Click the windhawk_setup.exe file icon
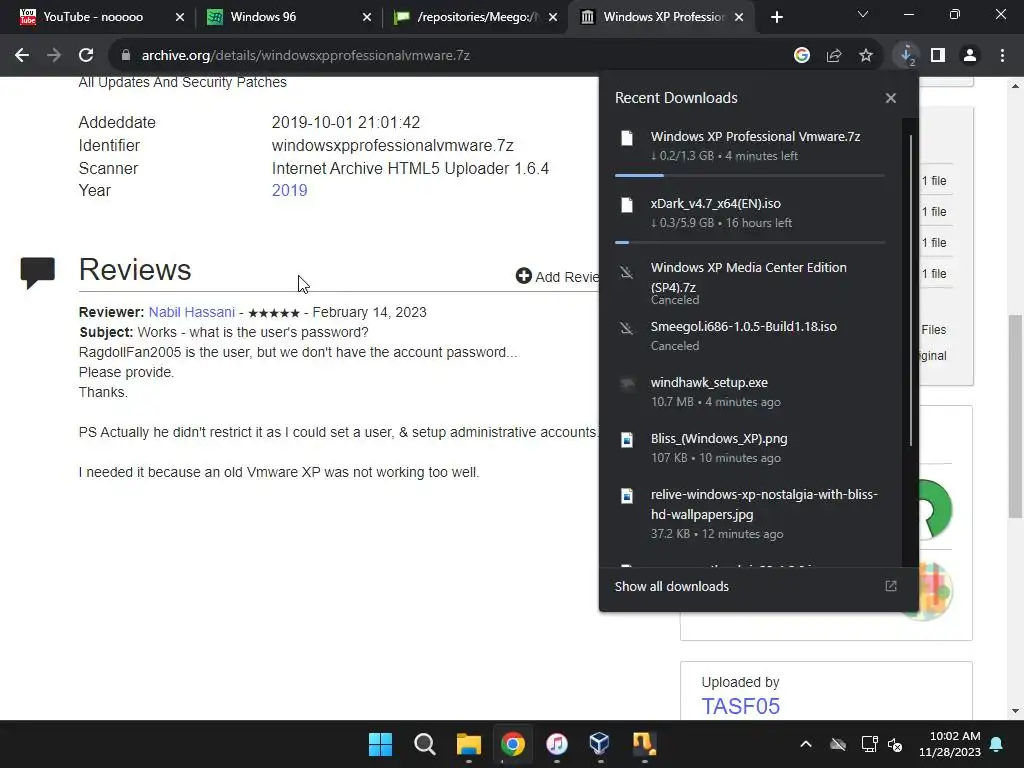This screenshot has height=768, width=1024. (627, 383)
